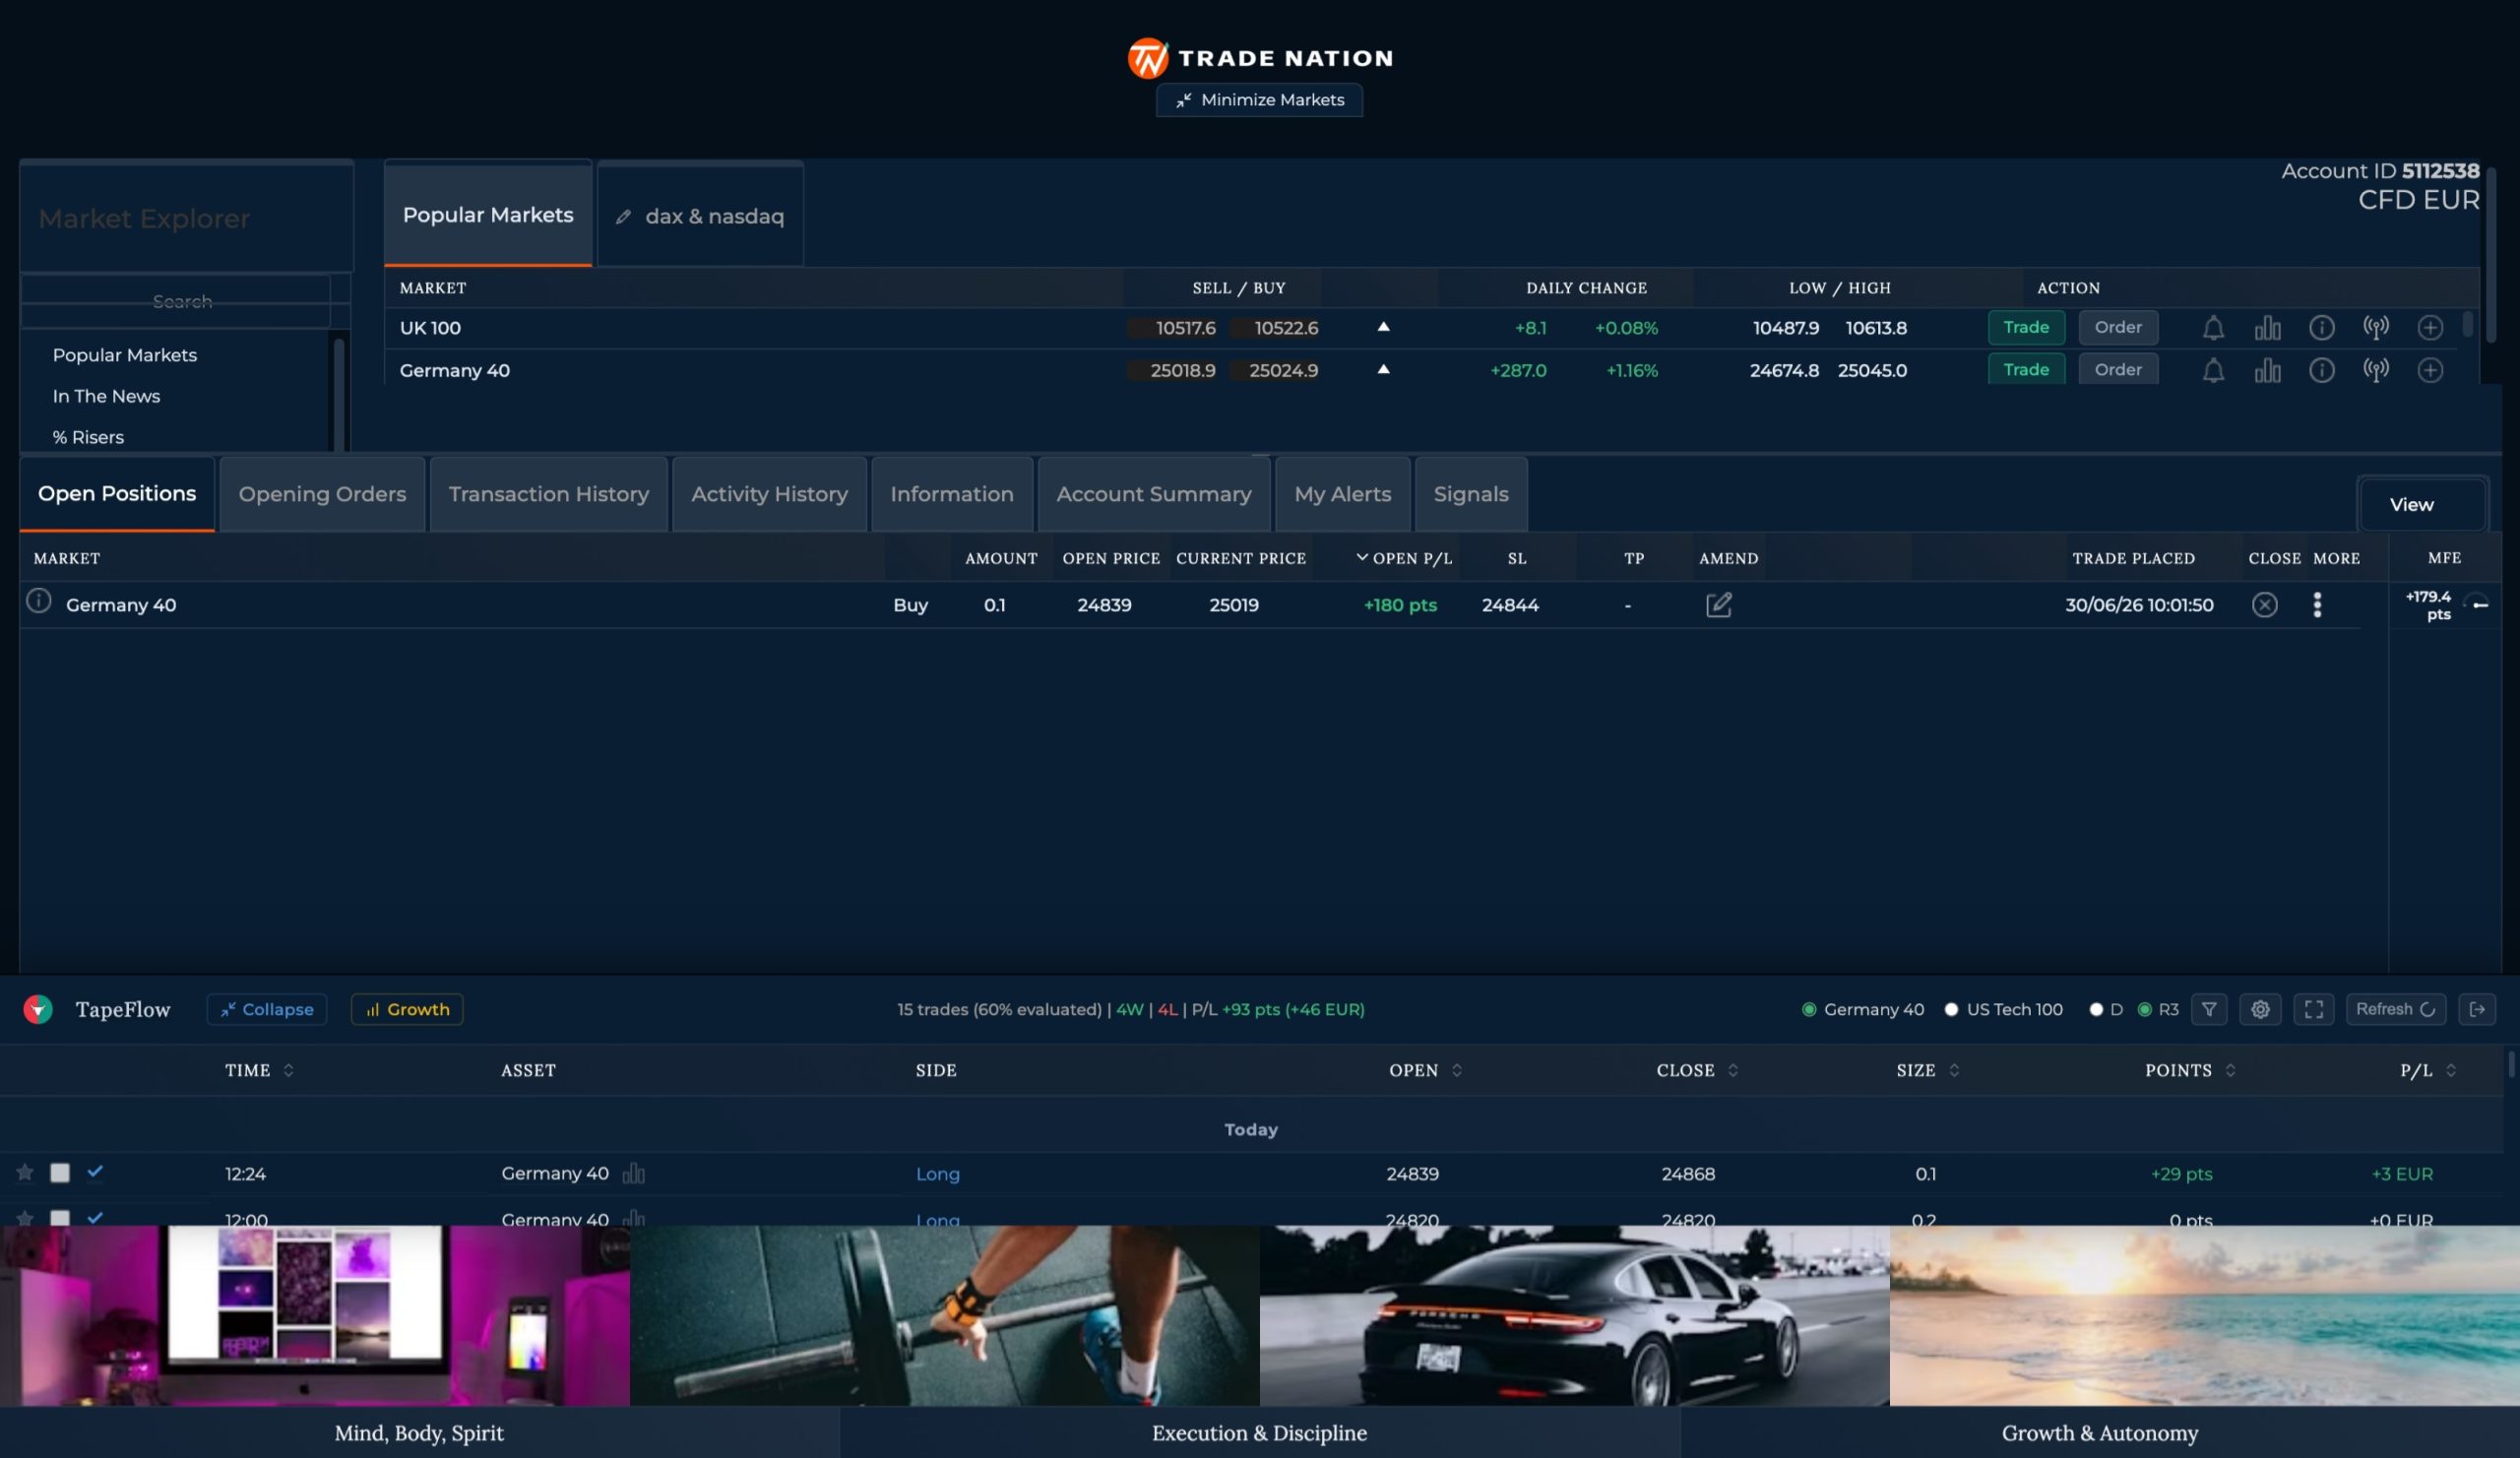
Task: Click the Market Explorer search field
Action: pyautogui.click(x=176, y=301)
